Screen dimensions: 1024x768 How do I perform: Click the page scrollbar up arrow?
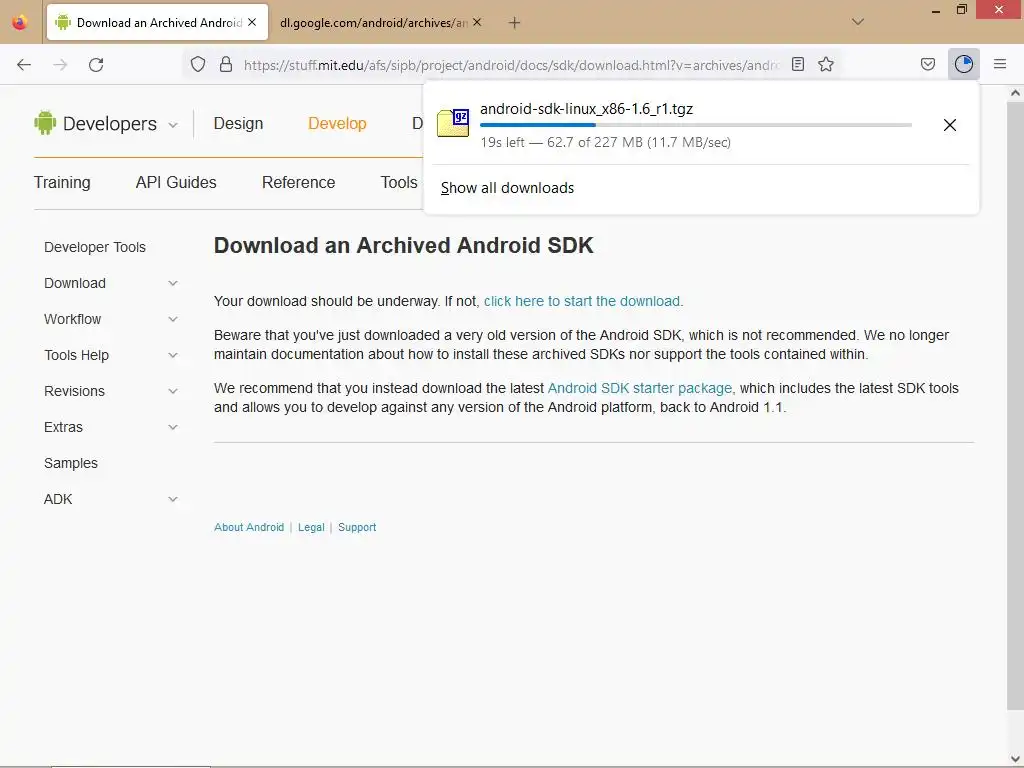(1015, 93)
